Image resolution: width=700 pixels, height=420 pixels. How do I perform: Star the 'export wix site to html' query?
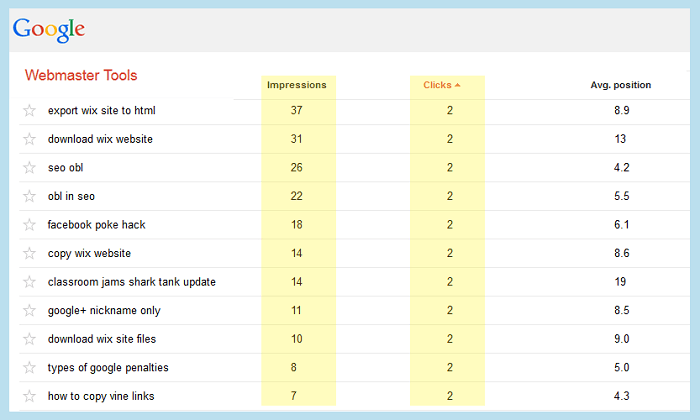[29, 110]
